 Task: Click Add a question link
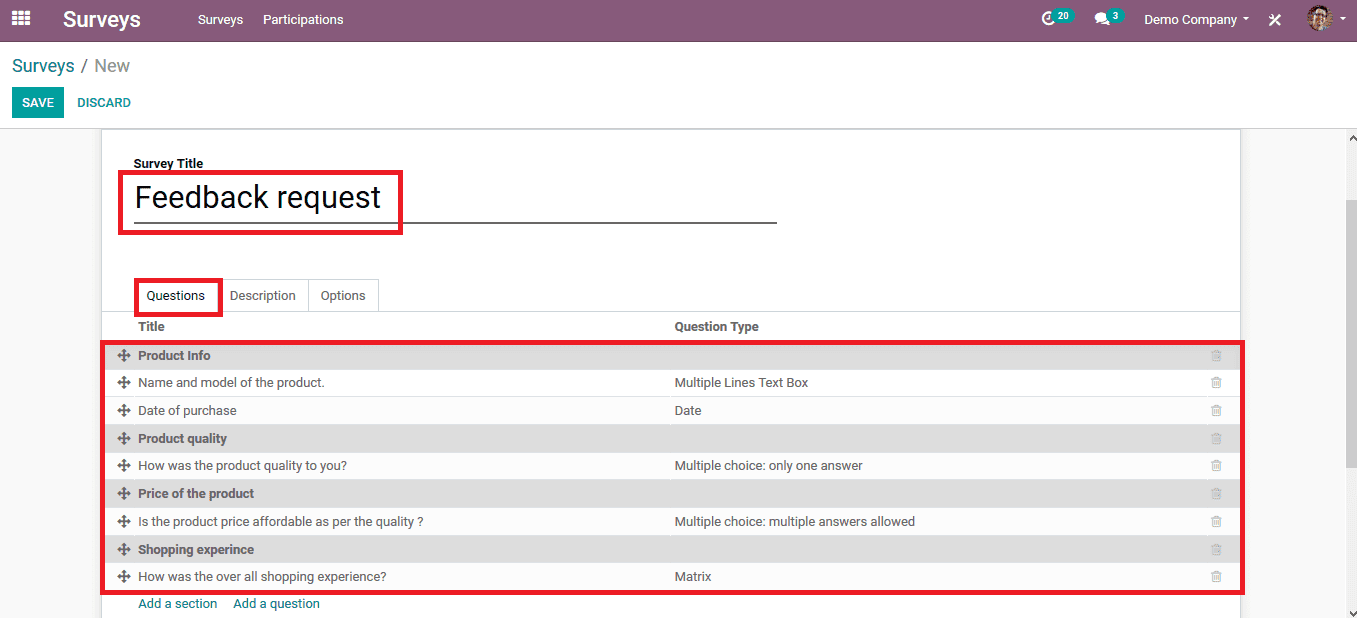pos(277,604)
